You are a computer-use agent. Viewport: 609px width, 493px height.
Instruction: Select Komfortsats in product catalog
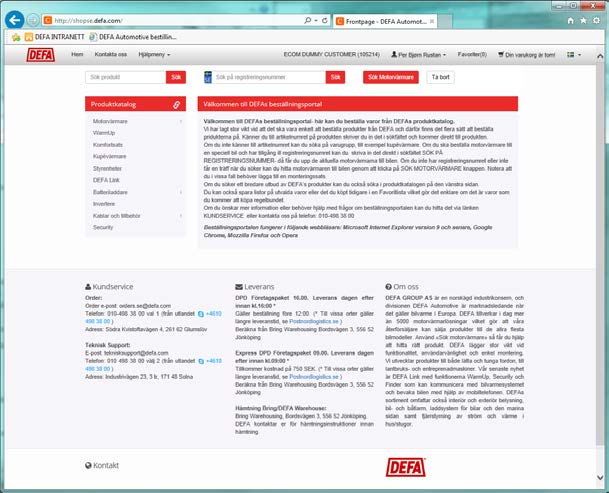pyautogui.click(x=108, y=145)
